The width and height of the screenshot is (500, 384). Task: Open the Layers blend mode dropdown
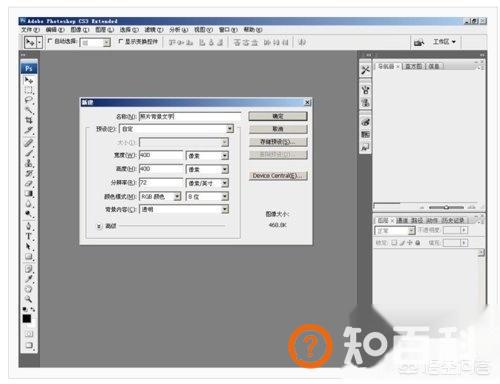[x=395, y=230]
